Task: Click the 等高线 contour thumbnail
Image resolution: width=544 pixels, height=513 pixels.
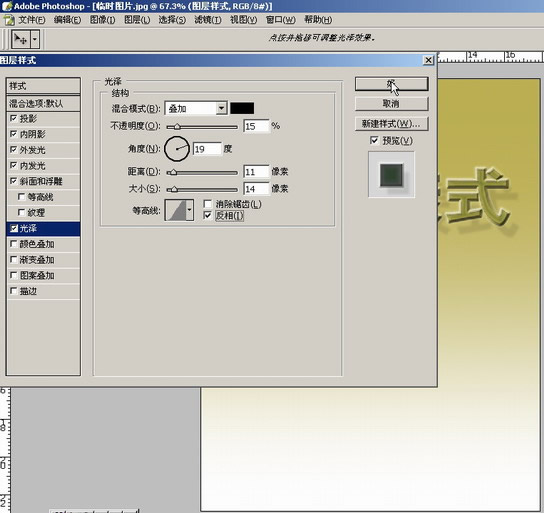Action: click(175, 210)
